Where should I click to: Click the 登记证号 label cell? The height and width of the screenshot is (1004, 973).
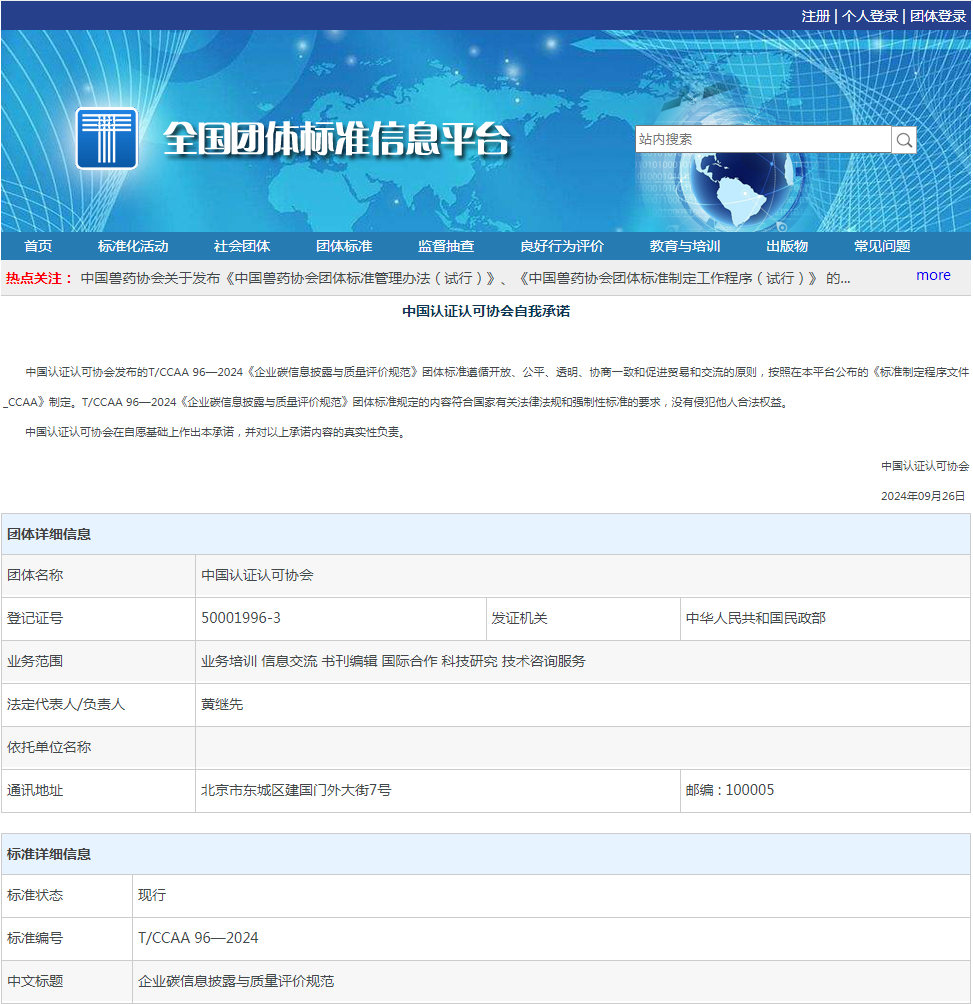[x=99, y=619]
